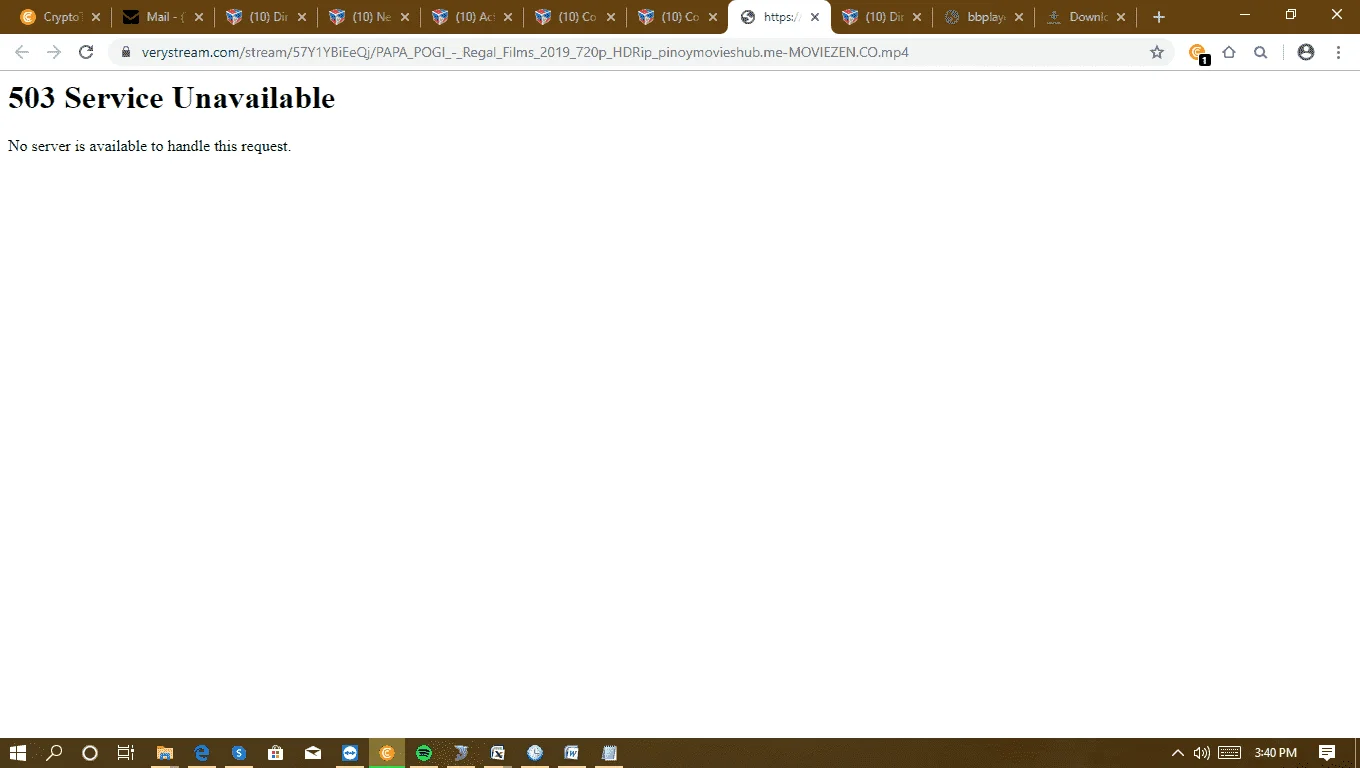Close the (10) Act tab
Viewport: 1360px width, 768px height.
508,17
